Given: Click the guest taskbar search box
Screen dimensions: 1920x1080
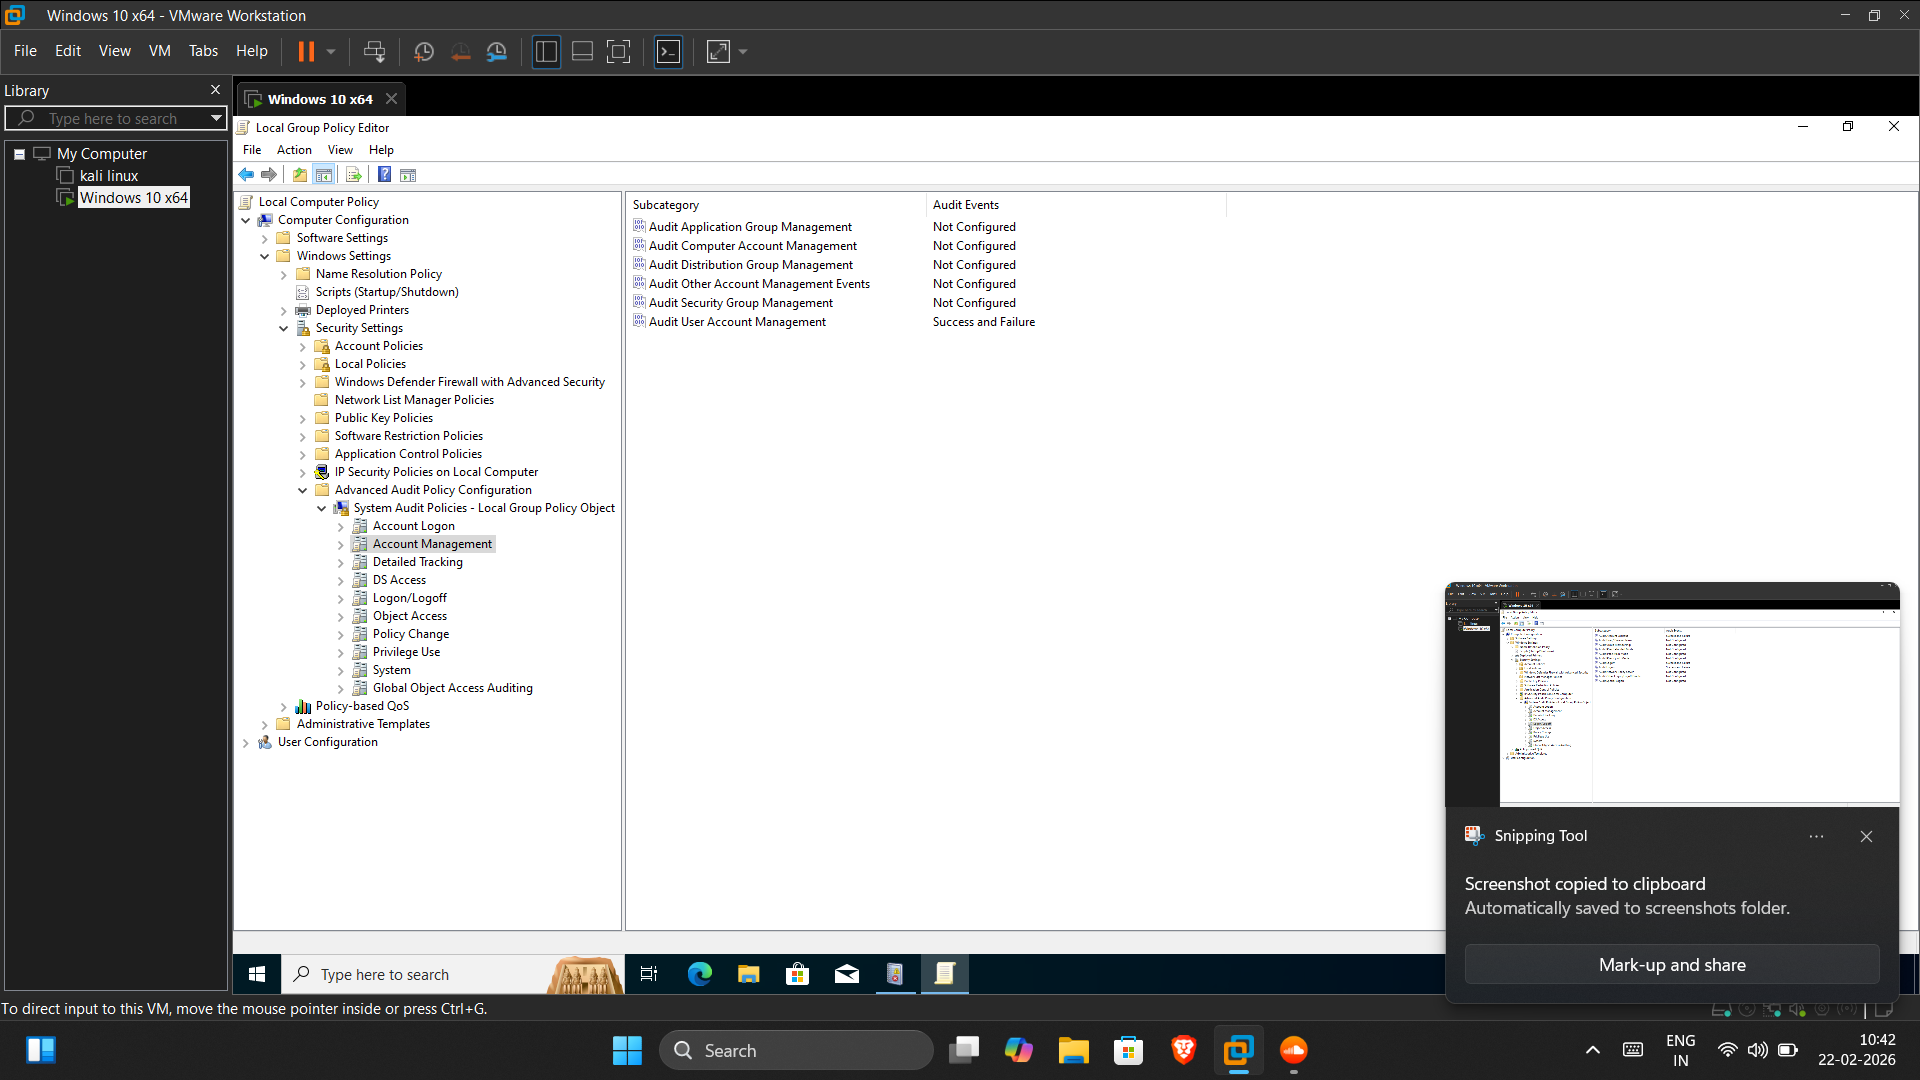Looking at the screenshot, I should pos(453,974).
